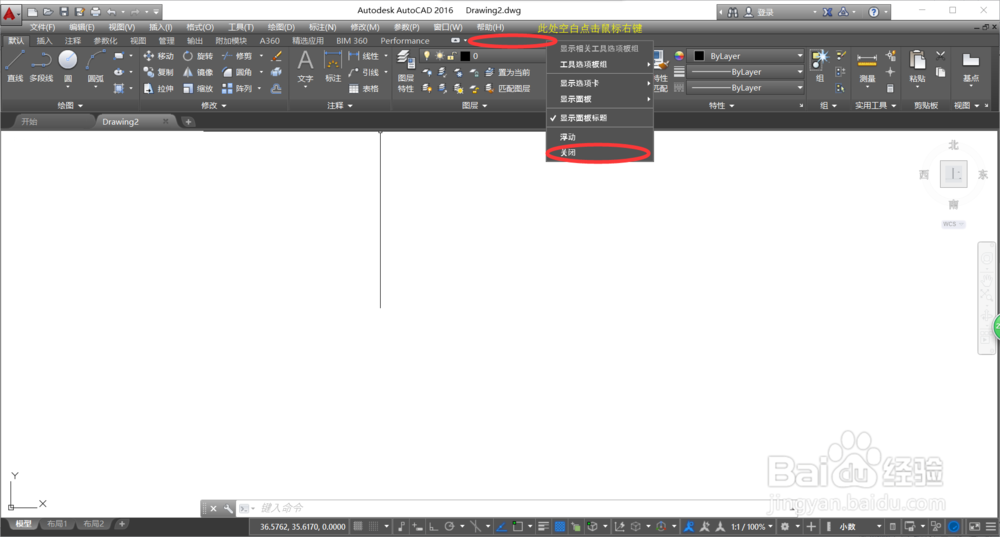The width and height of the screenshot is (1000, 537).
Task: Toggle snap mode in status bar
Action: click(374, 526)
